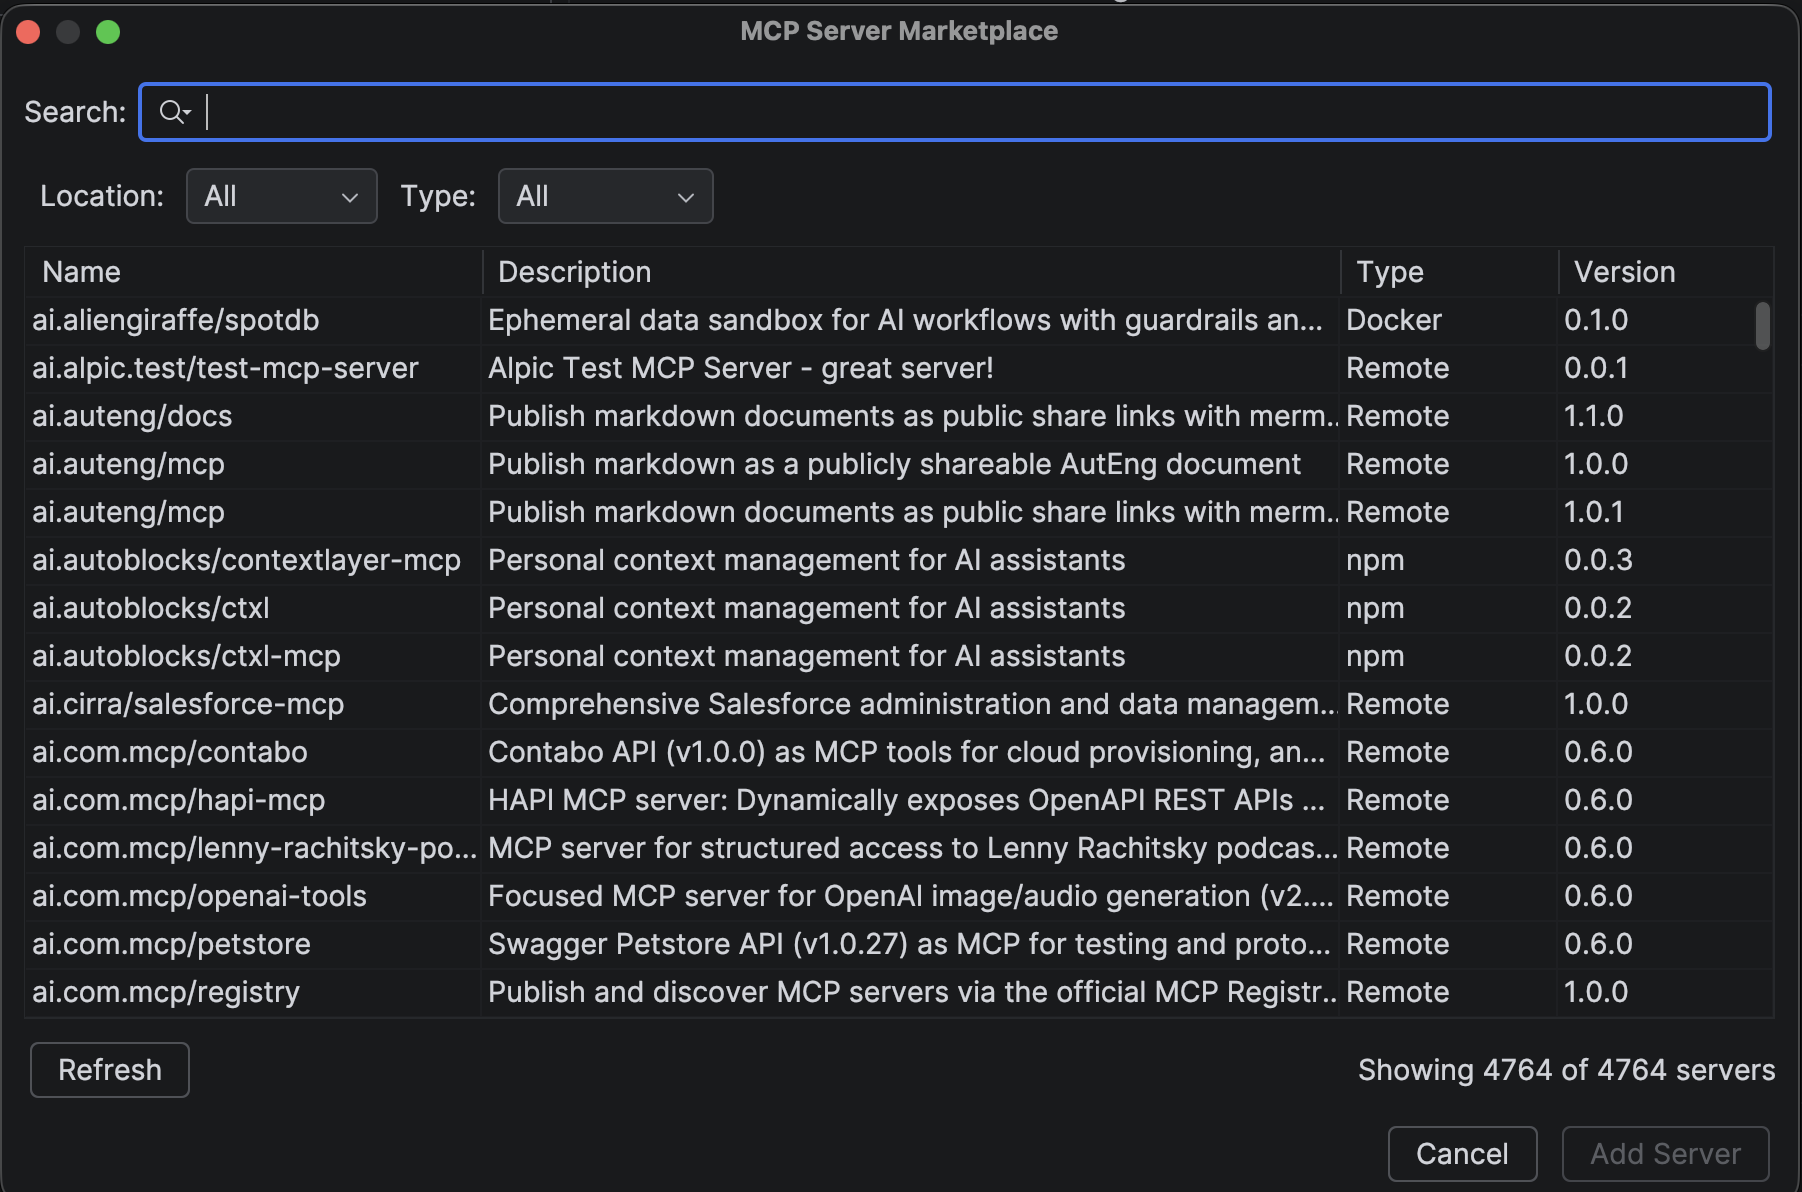Close the MCP Server Marketplace window

pos(28,32)
